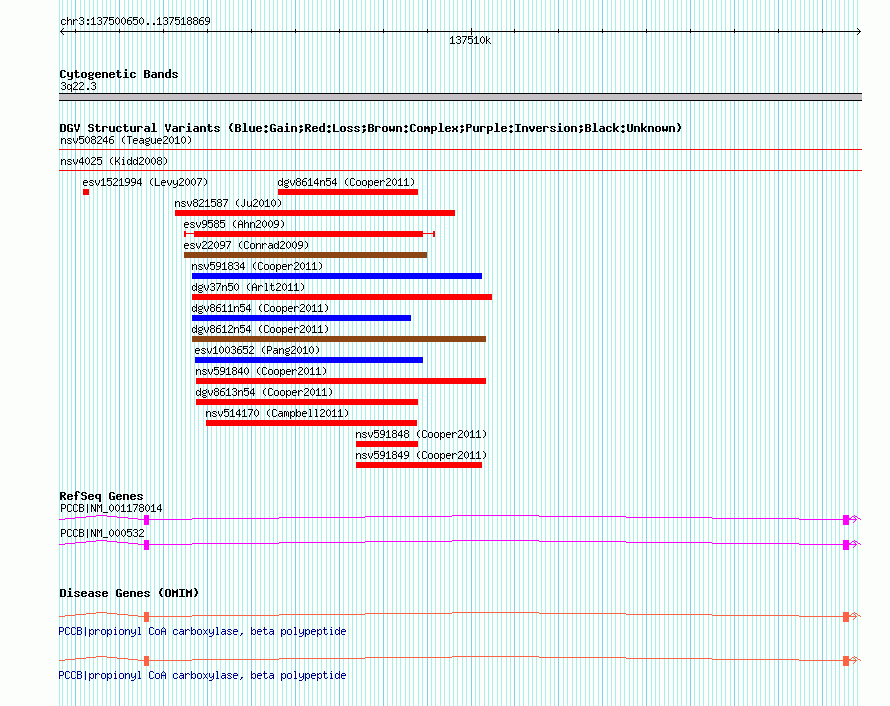Screen dimensions: 890x706
Task: Select the red nsv591849 (Cooper2011) bar
Action: click(x=419, y=465)
